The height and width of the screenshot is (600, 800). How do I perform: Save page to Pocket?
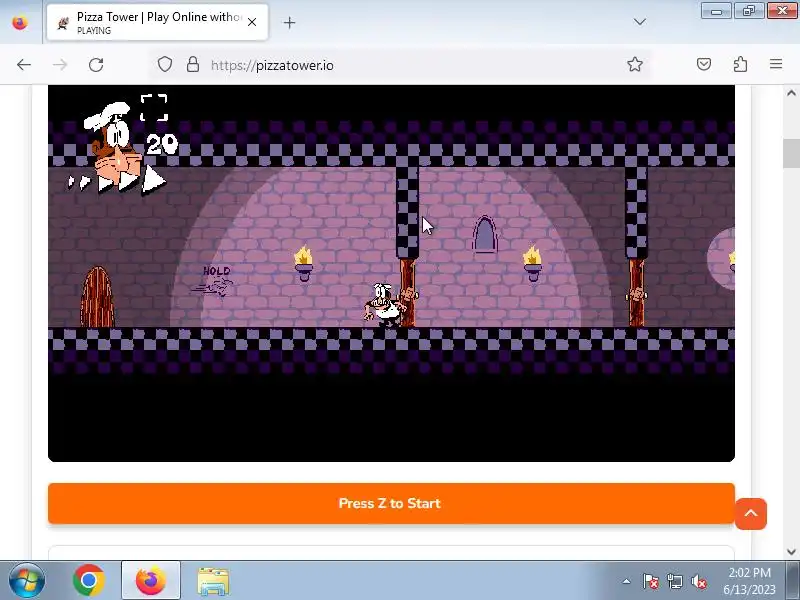click(x=704, y=64)
